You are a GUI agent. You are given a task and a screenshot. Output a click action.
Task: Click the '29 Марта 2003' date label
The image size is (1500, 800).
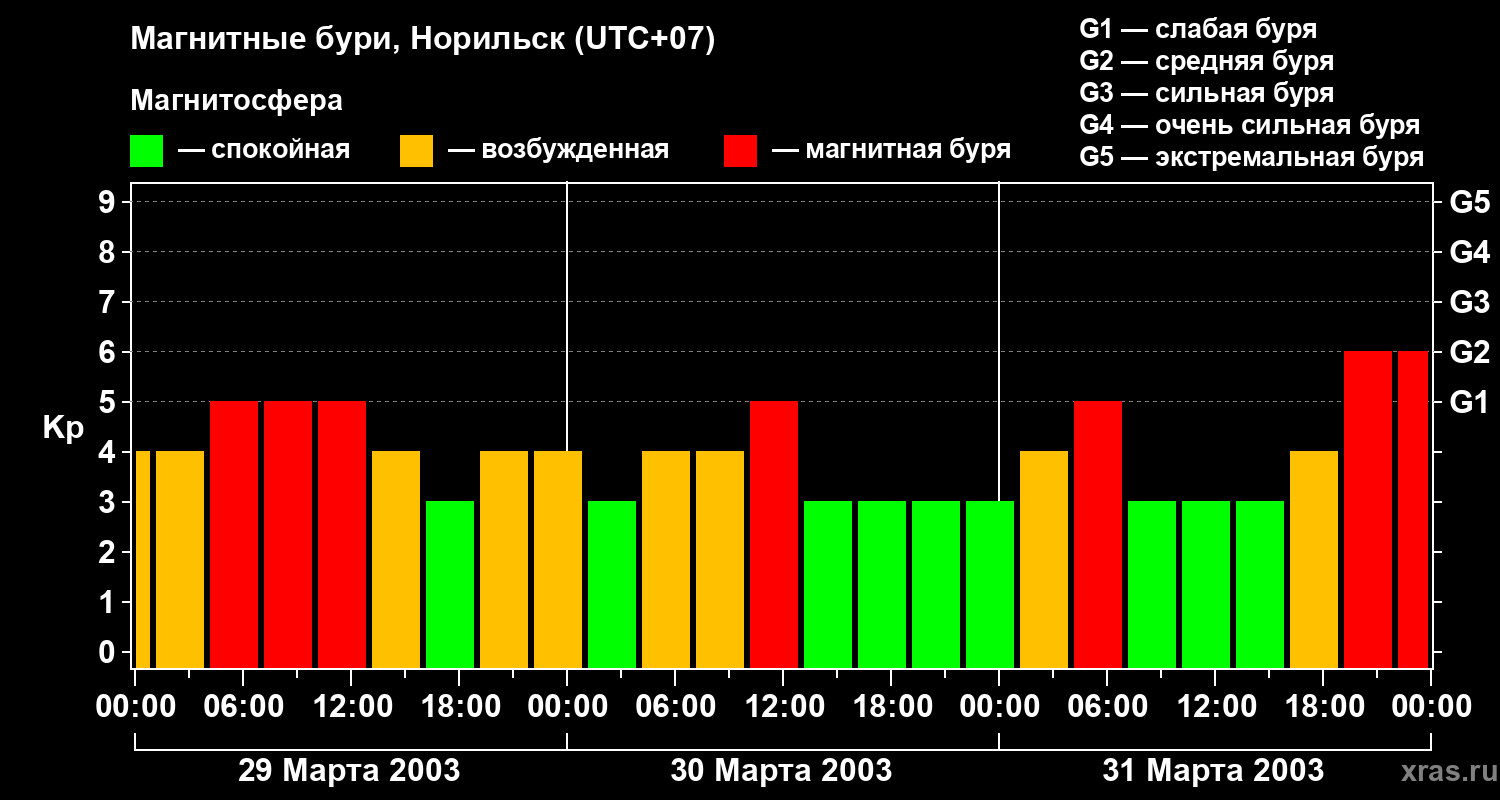[349, 771]
